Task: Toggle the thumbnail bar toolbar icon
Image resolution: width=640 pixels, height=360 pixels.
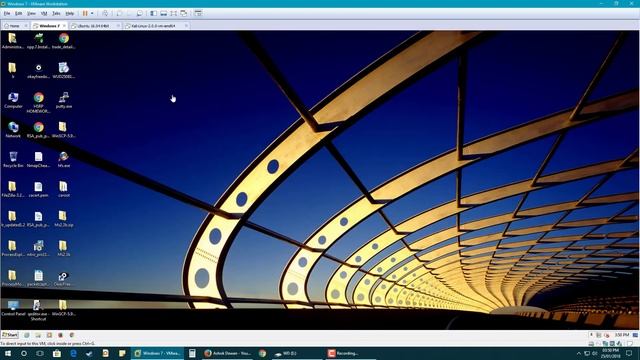Action: [x=164, y=13]
